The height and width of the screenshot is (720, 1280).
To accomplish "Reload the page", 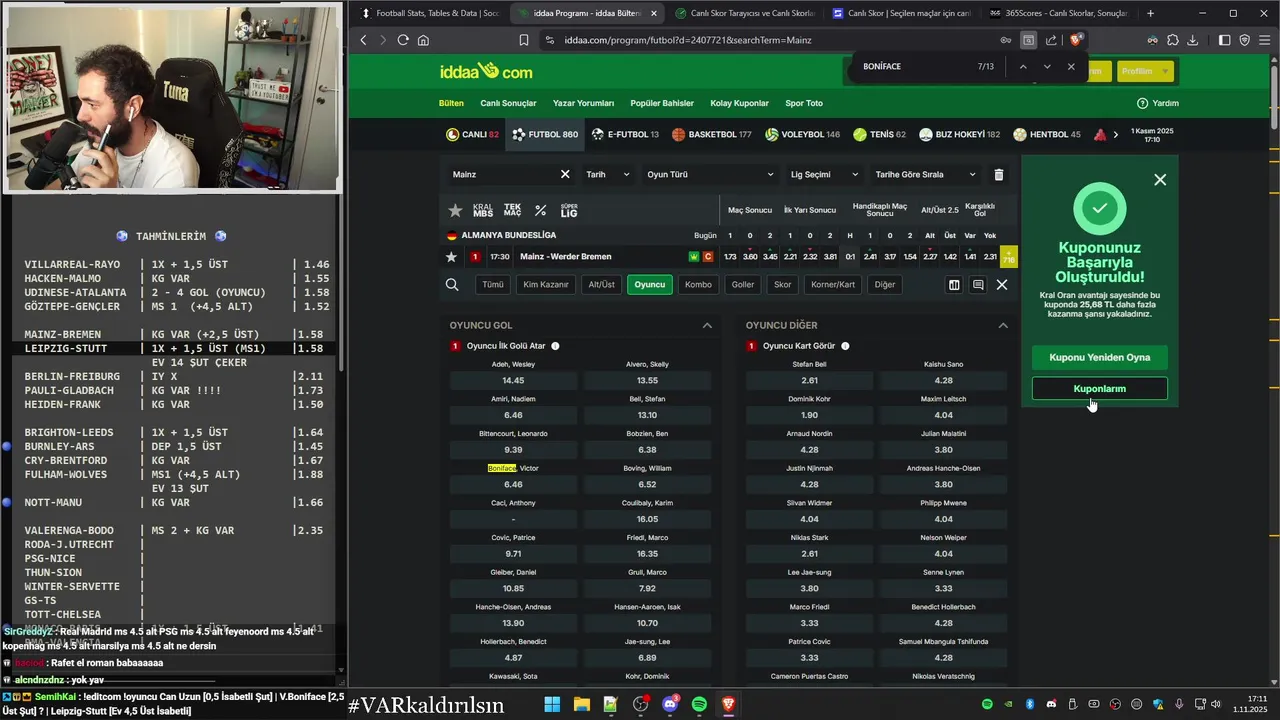I will click(x=403, y=40).
